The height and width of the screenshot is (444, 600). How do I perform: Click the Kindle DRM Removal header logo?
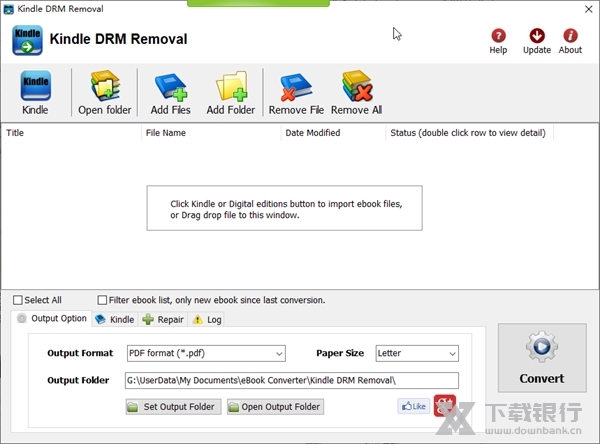coord(27,40)
